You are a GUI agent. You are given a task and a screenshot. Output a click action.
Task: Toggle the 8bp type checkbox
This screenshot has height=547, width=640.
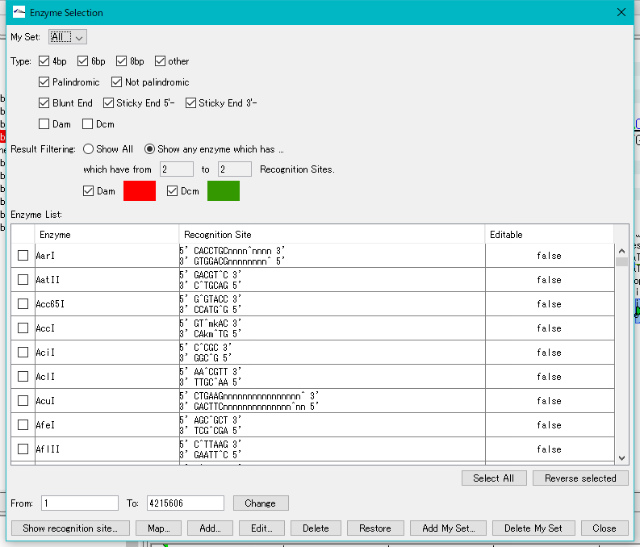pos(121,61)
